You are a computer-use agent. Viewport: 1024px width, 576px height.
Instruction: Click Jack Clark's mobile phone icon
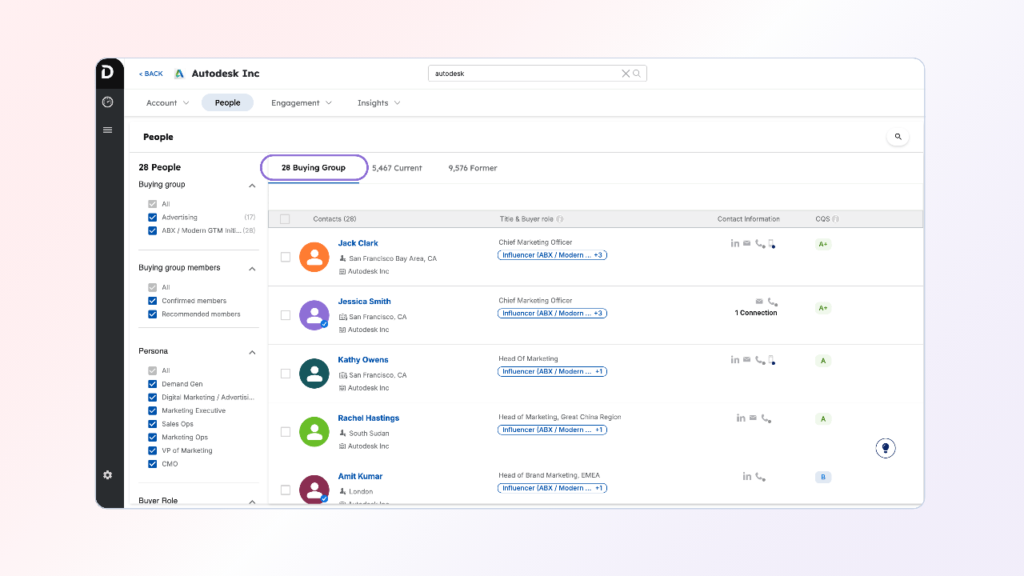[x=772, y=244]
